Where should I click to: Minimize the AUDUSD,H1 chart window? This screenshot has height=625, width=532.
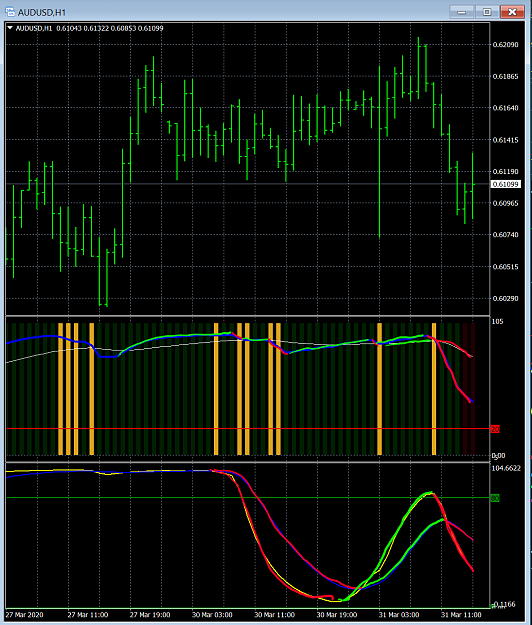[461, 12]
